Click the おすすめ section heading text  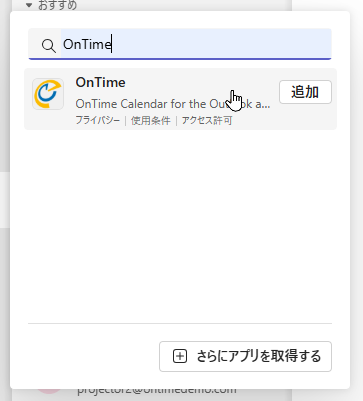(x=57, y=5)
